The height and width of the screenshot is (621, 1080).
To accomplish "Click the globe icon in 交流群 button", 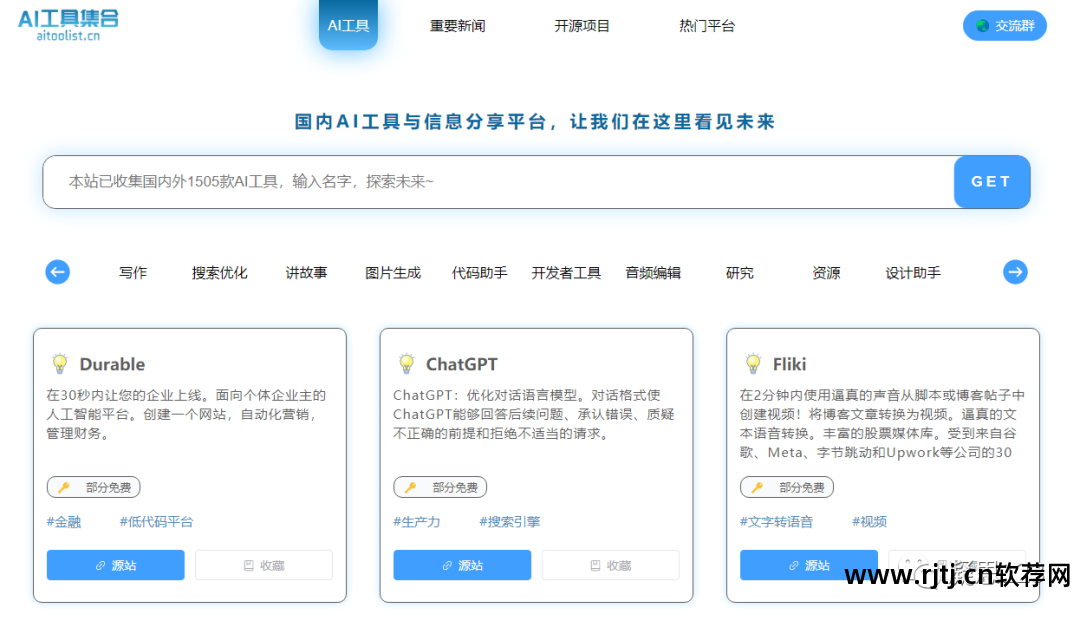I will pyautogui.click(x=982, y=25).
